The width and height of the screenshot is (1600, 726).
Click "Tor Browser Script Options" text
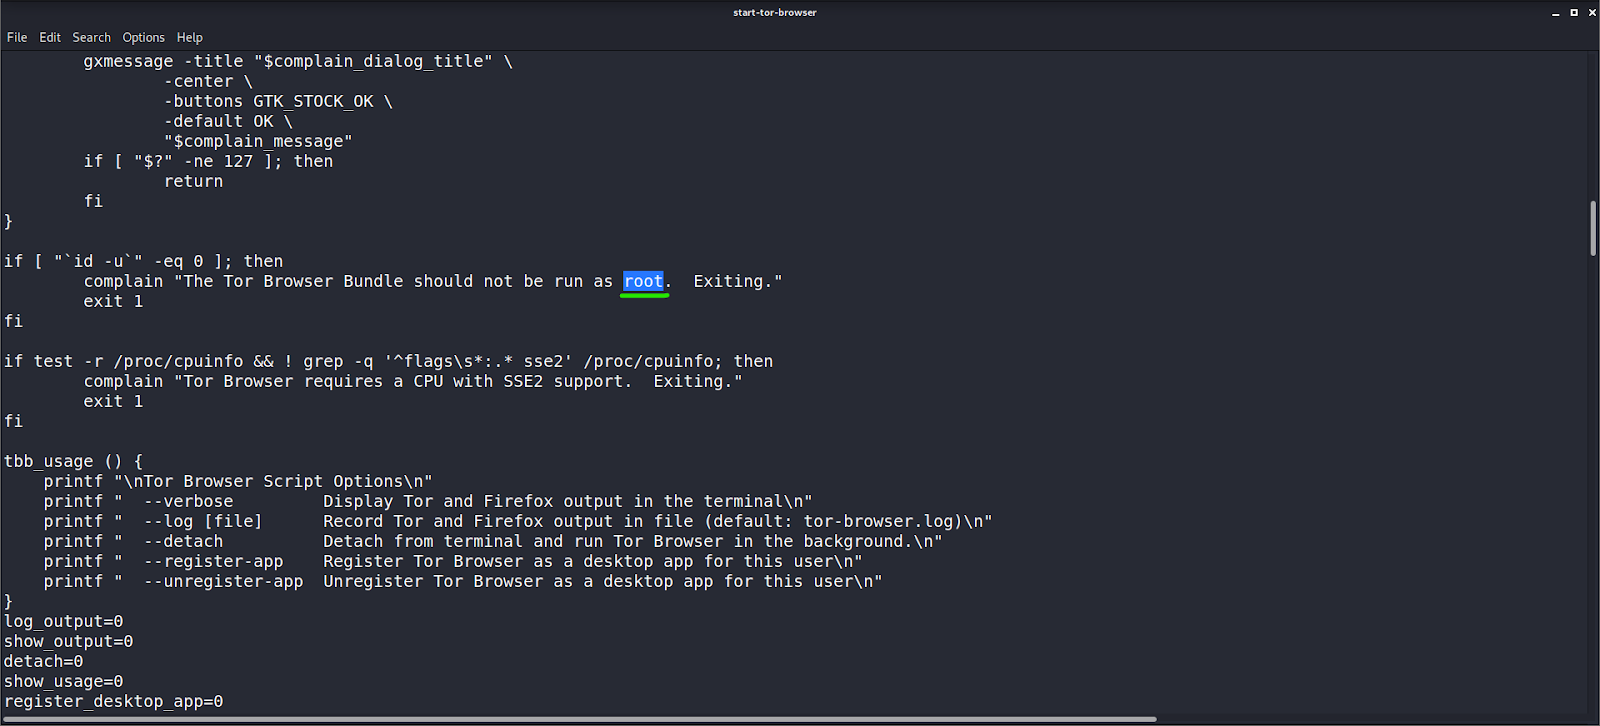[278, 481]
